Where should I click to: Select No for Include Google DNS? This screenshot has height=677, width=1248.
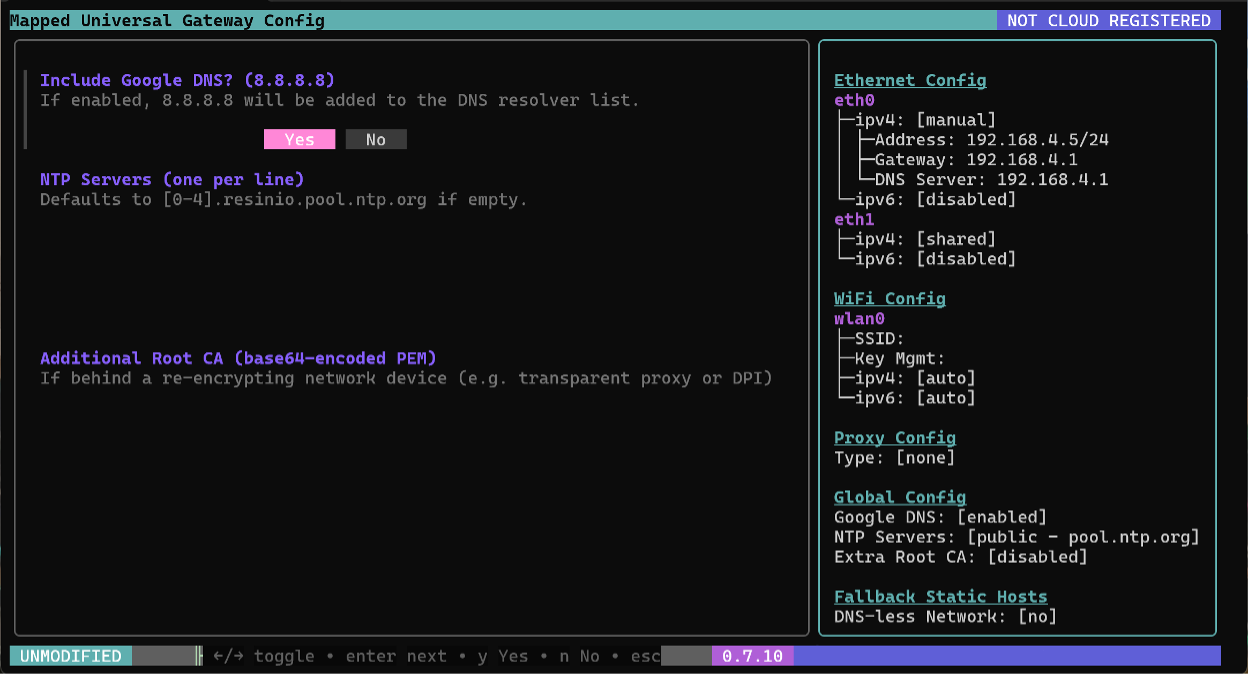pyautogui.click(x=376, y=140)
